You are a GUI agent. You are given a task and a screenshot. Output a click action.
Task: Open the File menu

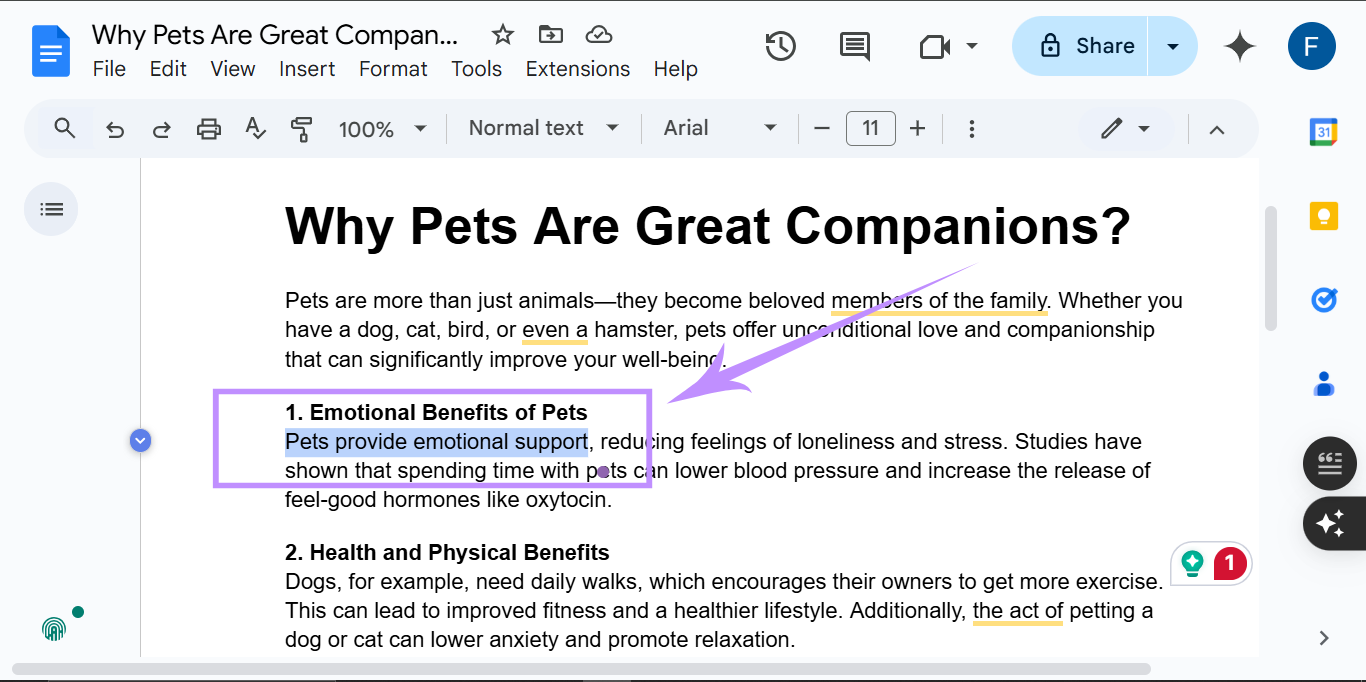(x=109, y=69)
